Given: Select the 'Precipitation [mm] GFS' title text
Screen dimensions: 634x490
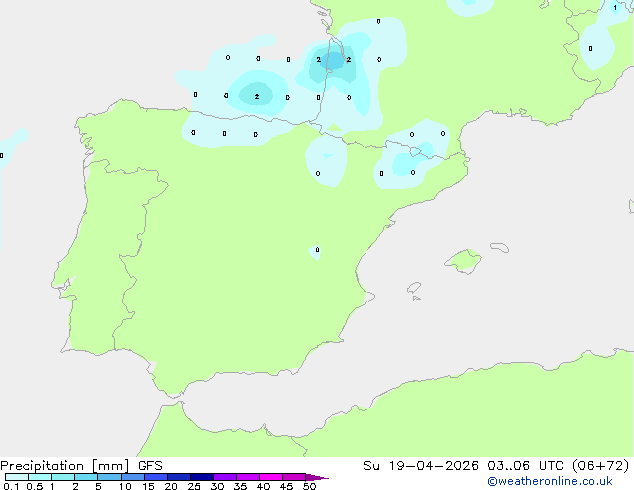Looking at the screenshot, I should coord(81,466).
